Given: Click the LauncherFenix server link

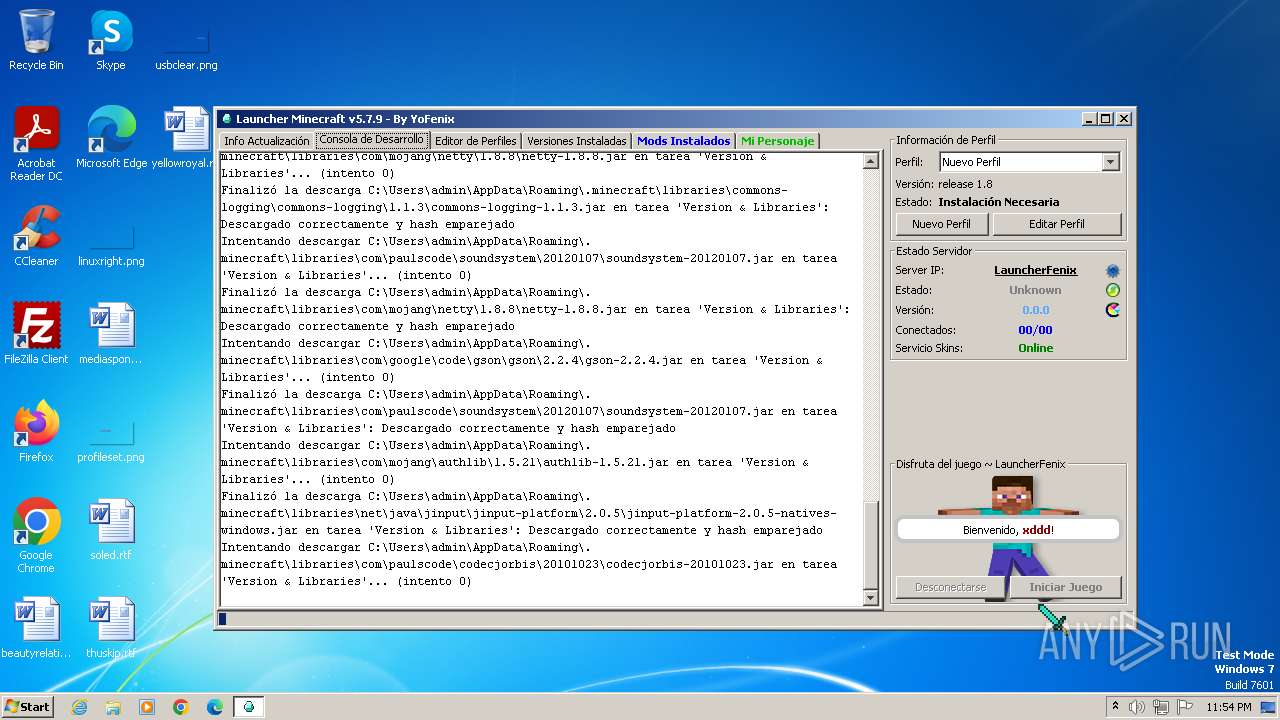Looking at the screenshot, I should (x=1035, y=270).
